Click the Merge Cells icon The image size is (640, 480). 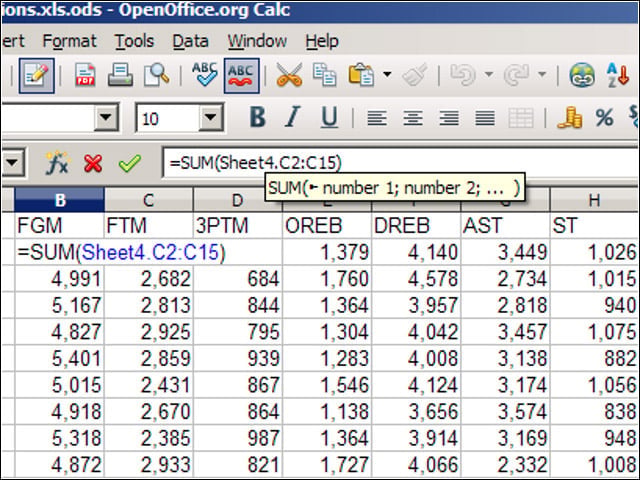(x=521, y=118)
